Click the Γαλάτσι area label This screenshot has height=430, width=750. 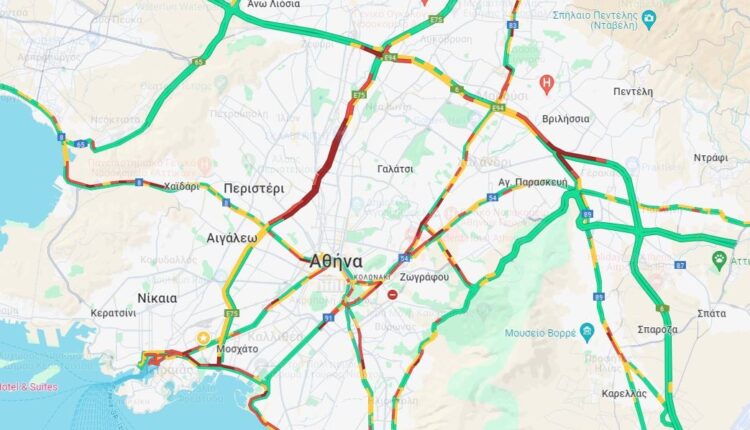pyautogui.click(x=395, y=169)
